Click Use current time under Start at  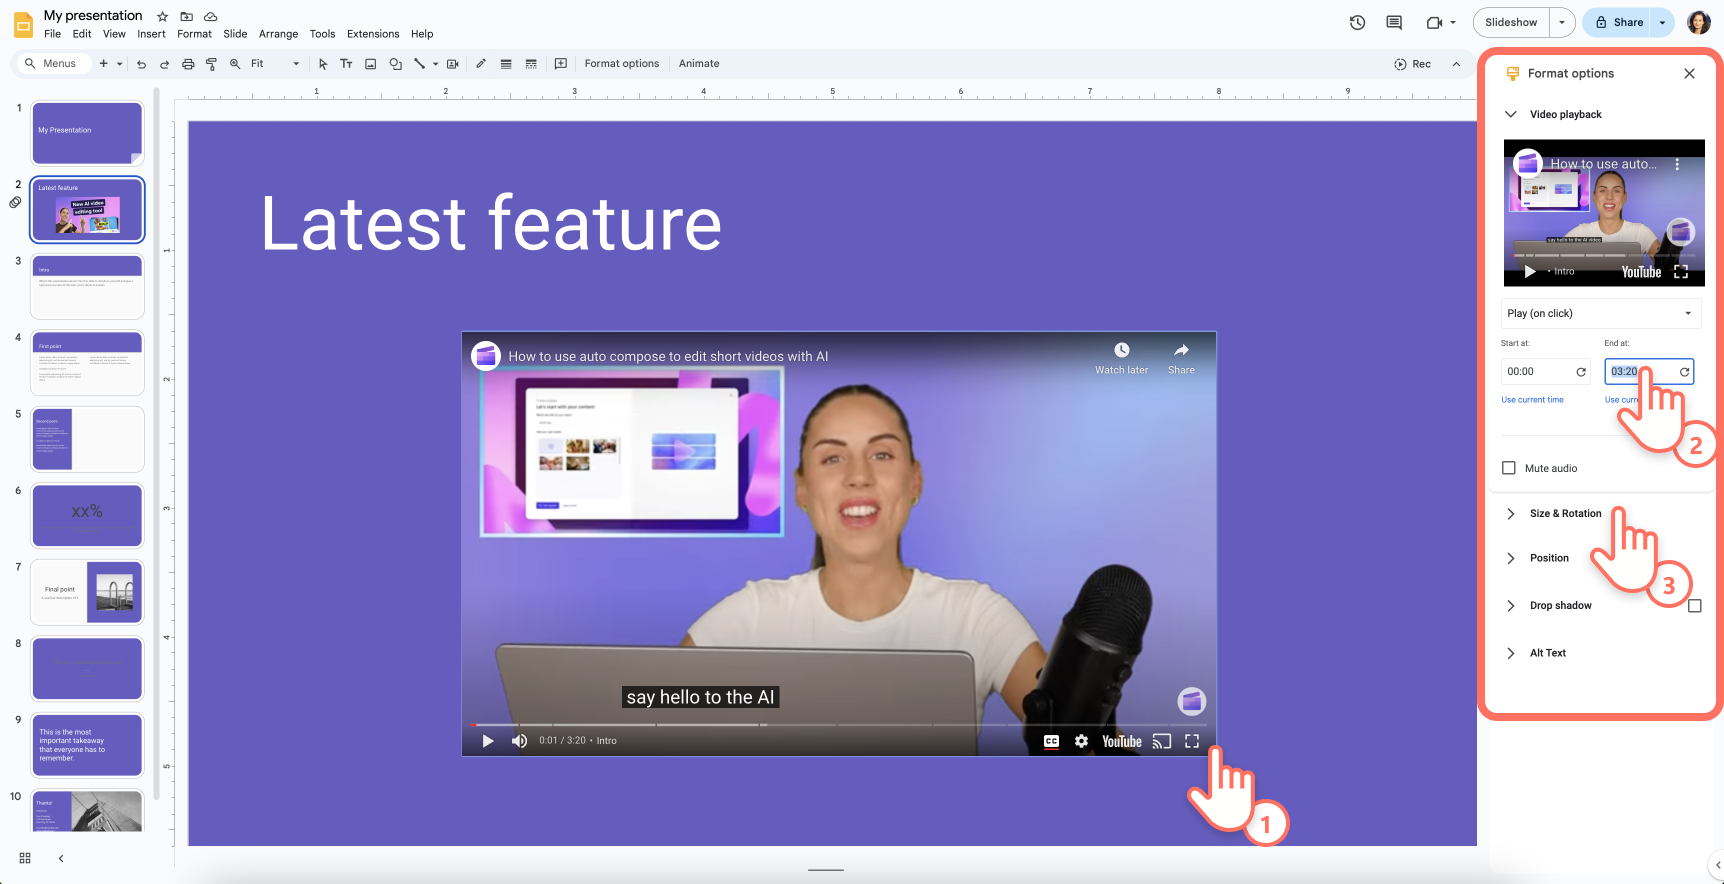tap(1532, 400)
